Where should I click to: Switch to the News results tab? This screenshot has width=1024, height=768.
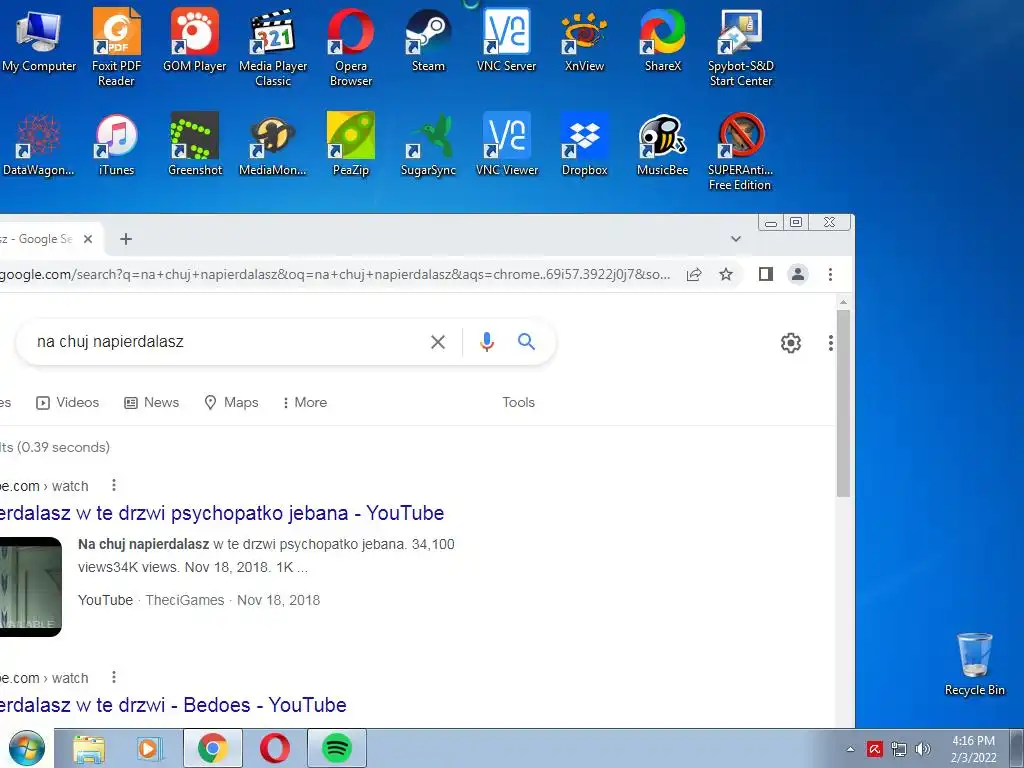(152, 402)
